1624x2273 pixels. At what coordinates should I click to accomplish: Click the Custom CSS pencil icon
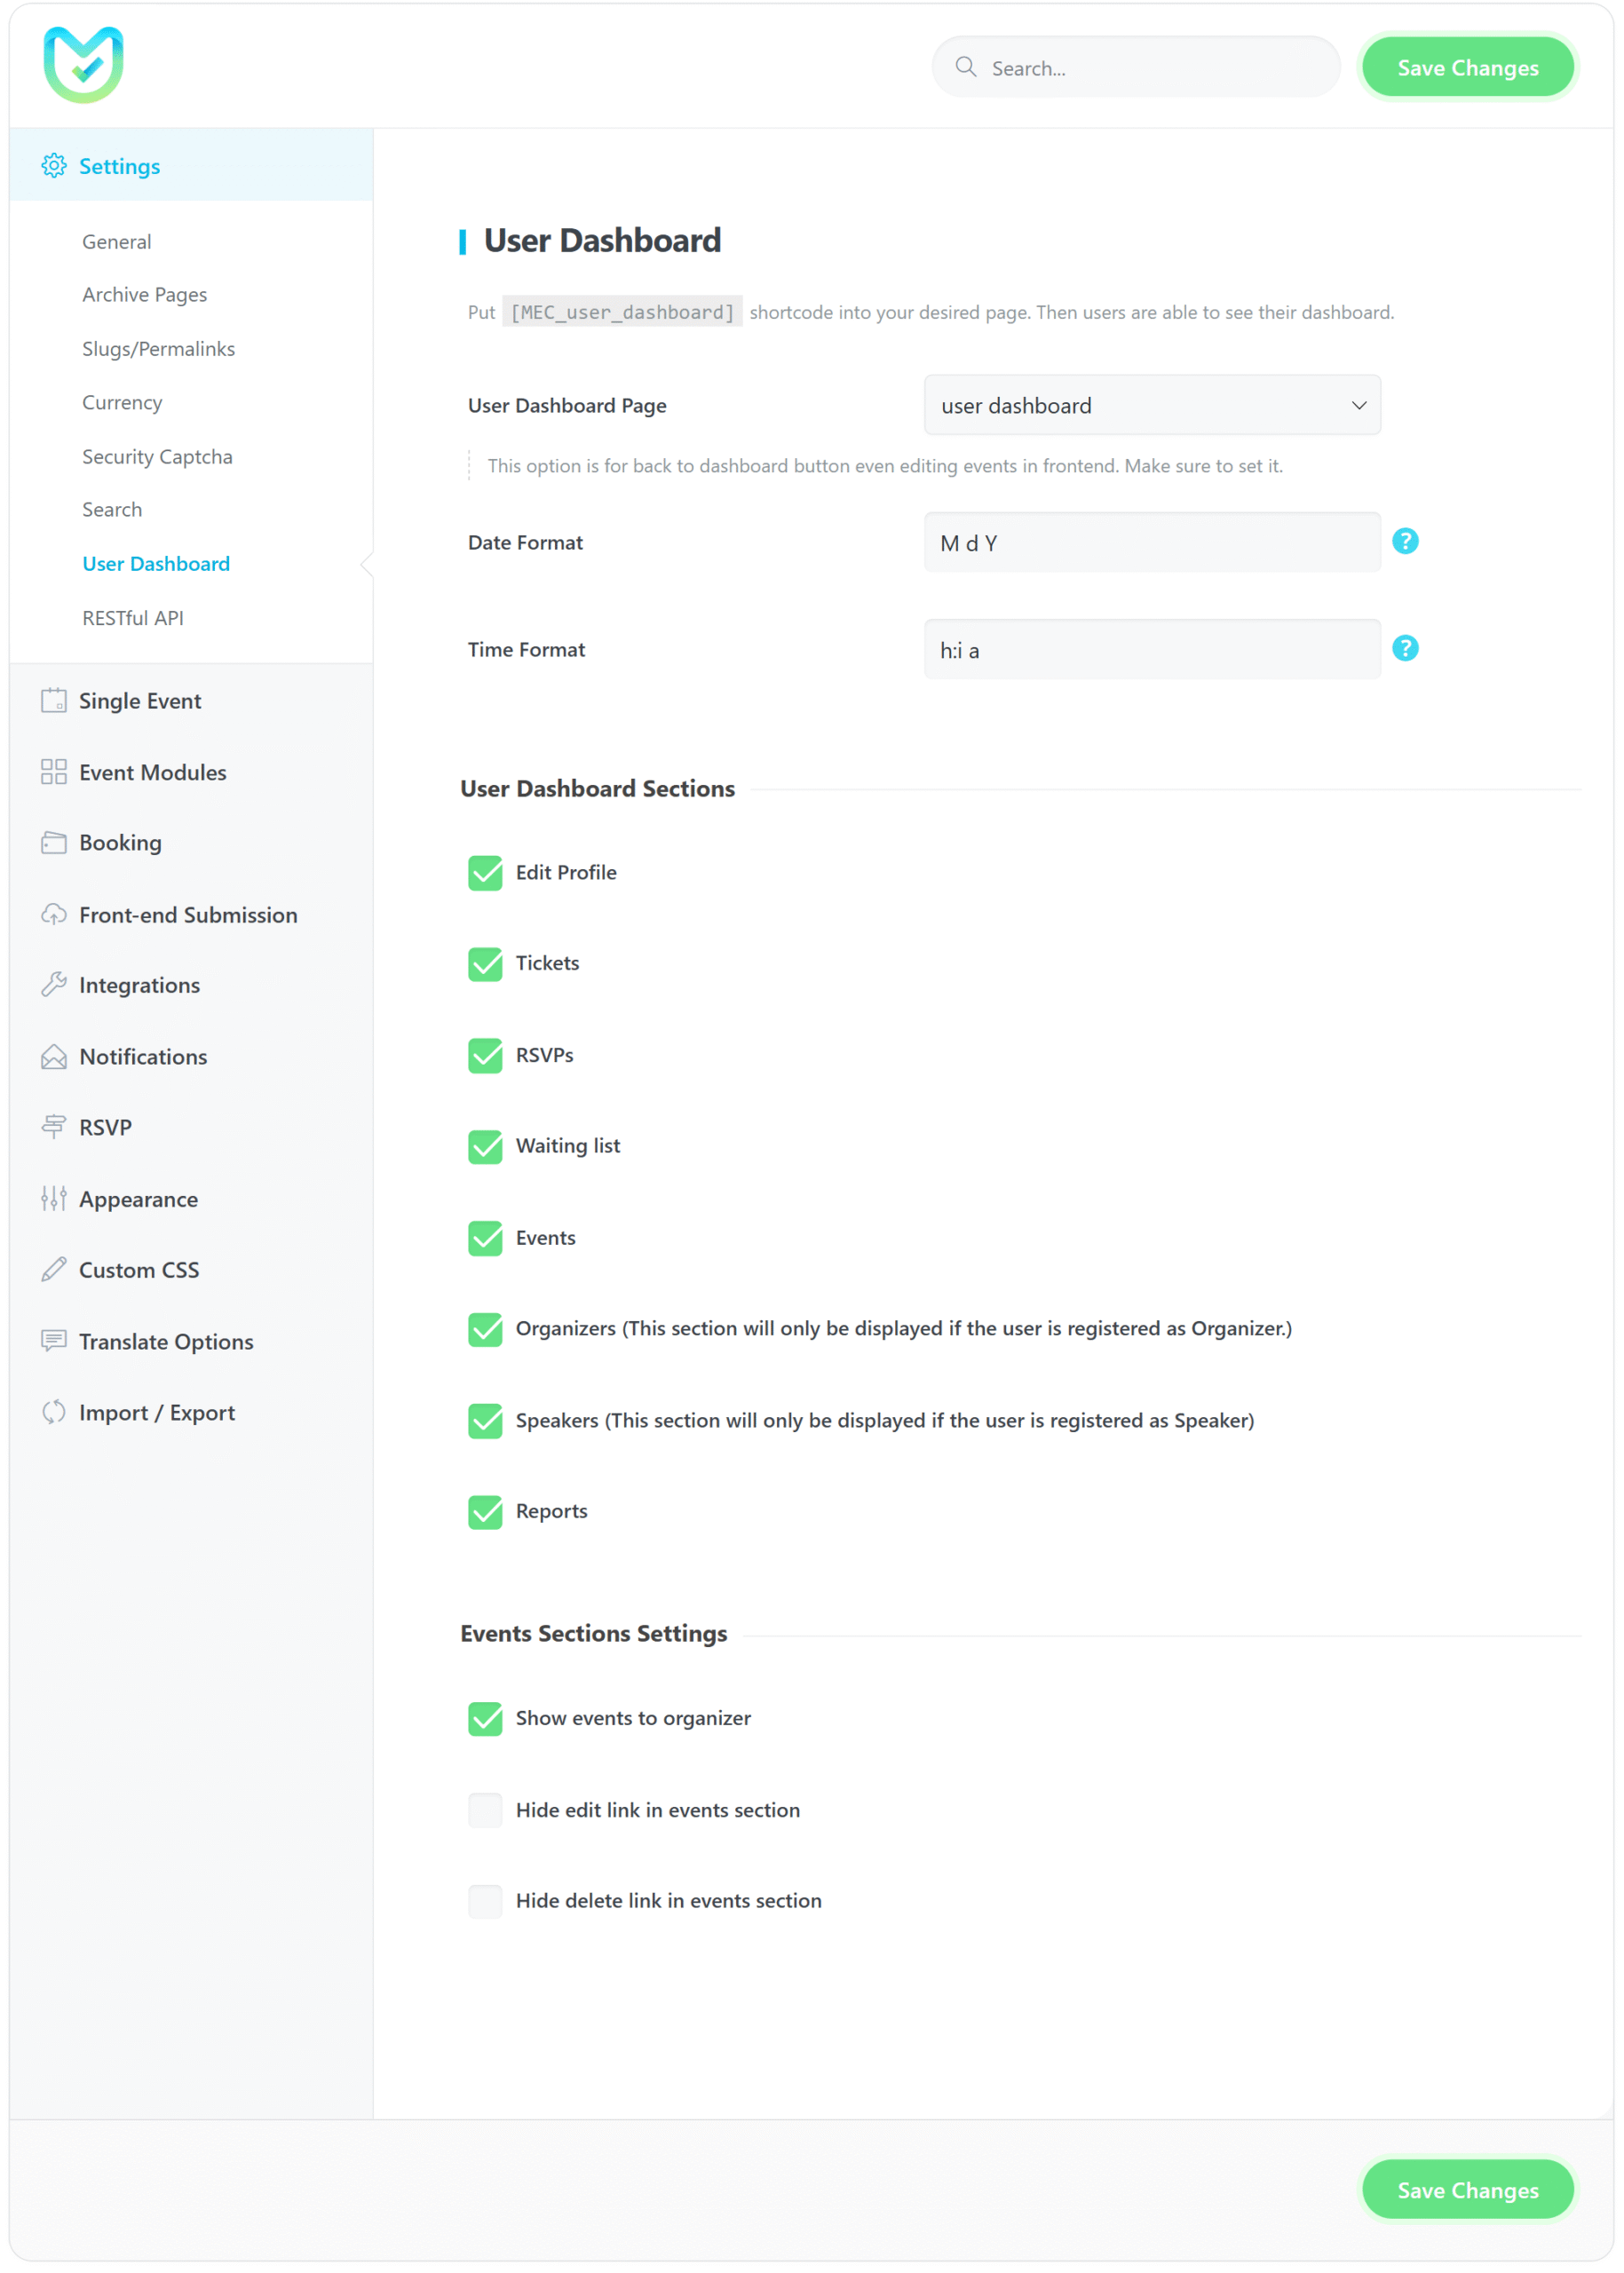(x=54, y=1269)
